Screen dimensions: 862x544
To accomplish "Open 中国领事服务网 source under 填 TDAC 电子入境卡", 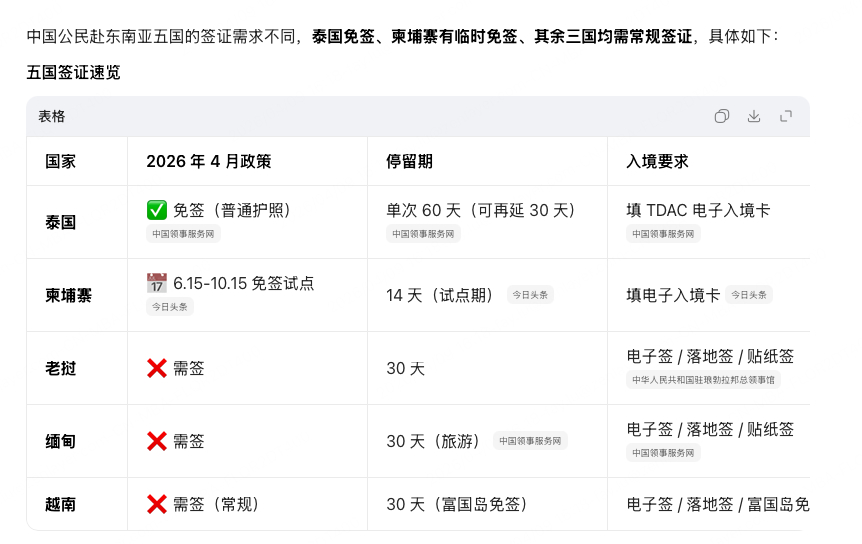I will 663,234.
